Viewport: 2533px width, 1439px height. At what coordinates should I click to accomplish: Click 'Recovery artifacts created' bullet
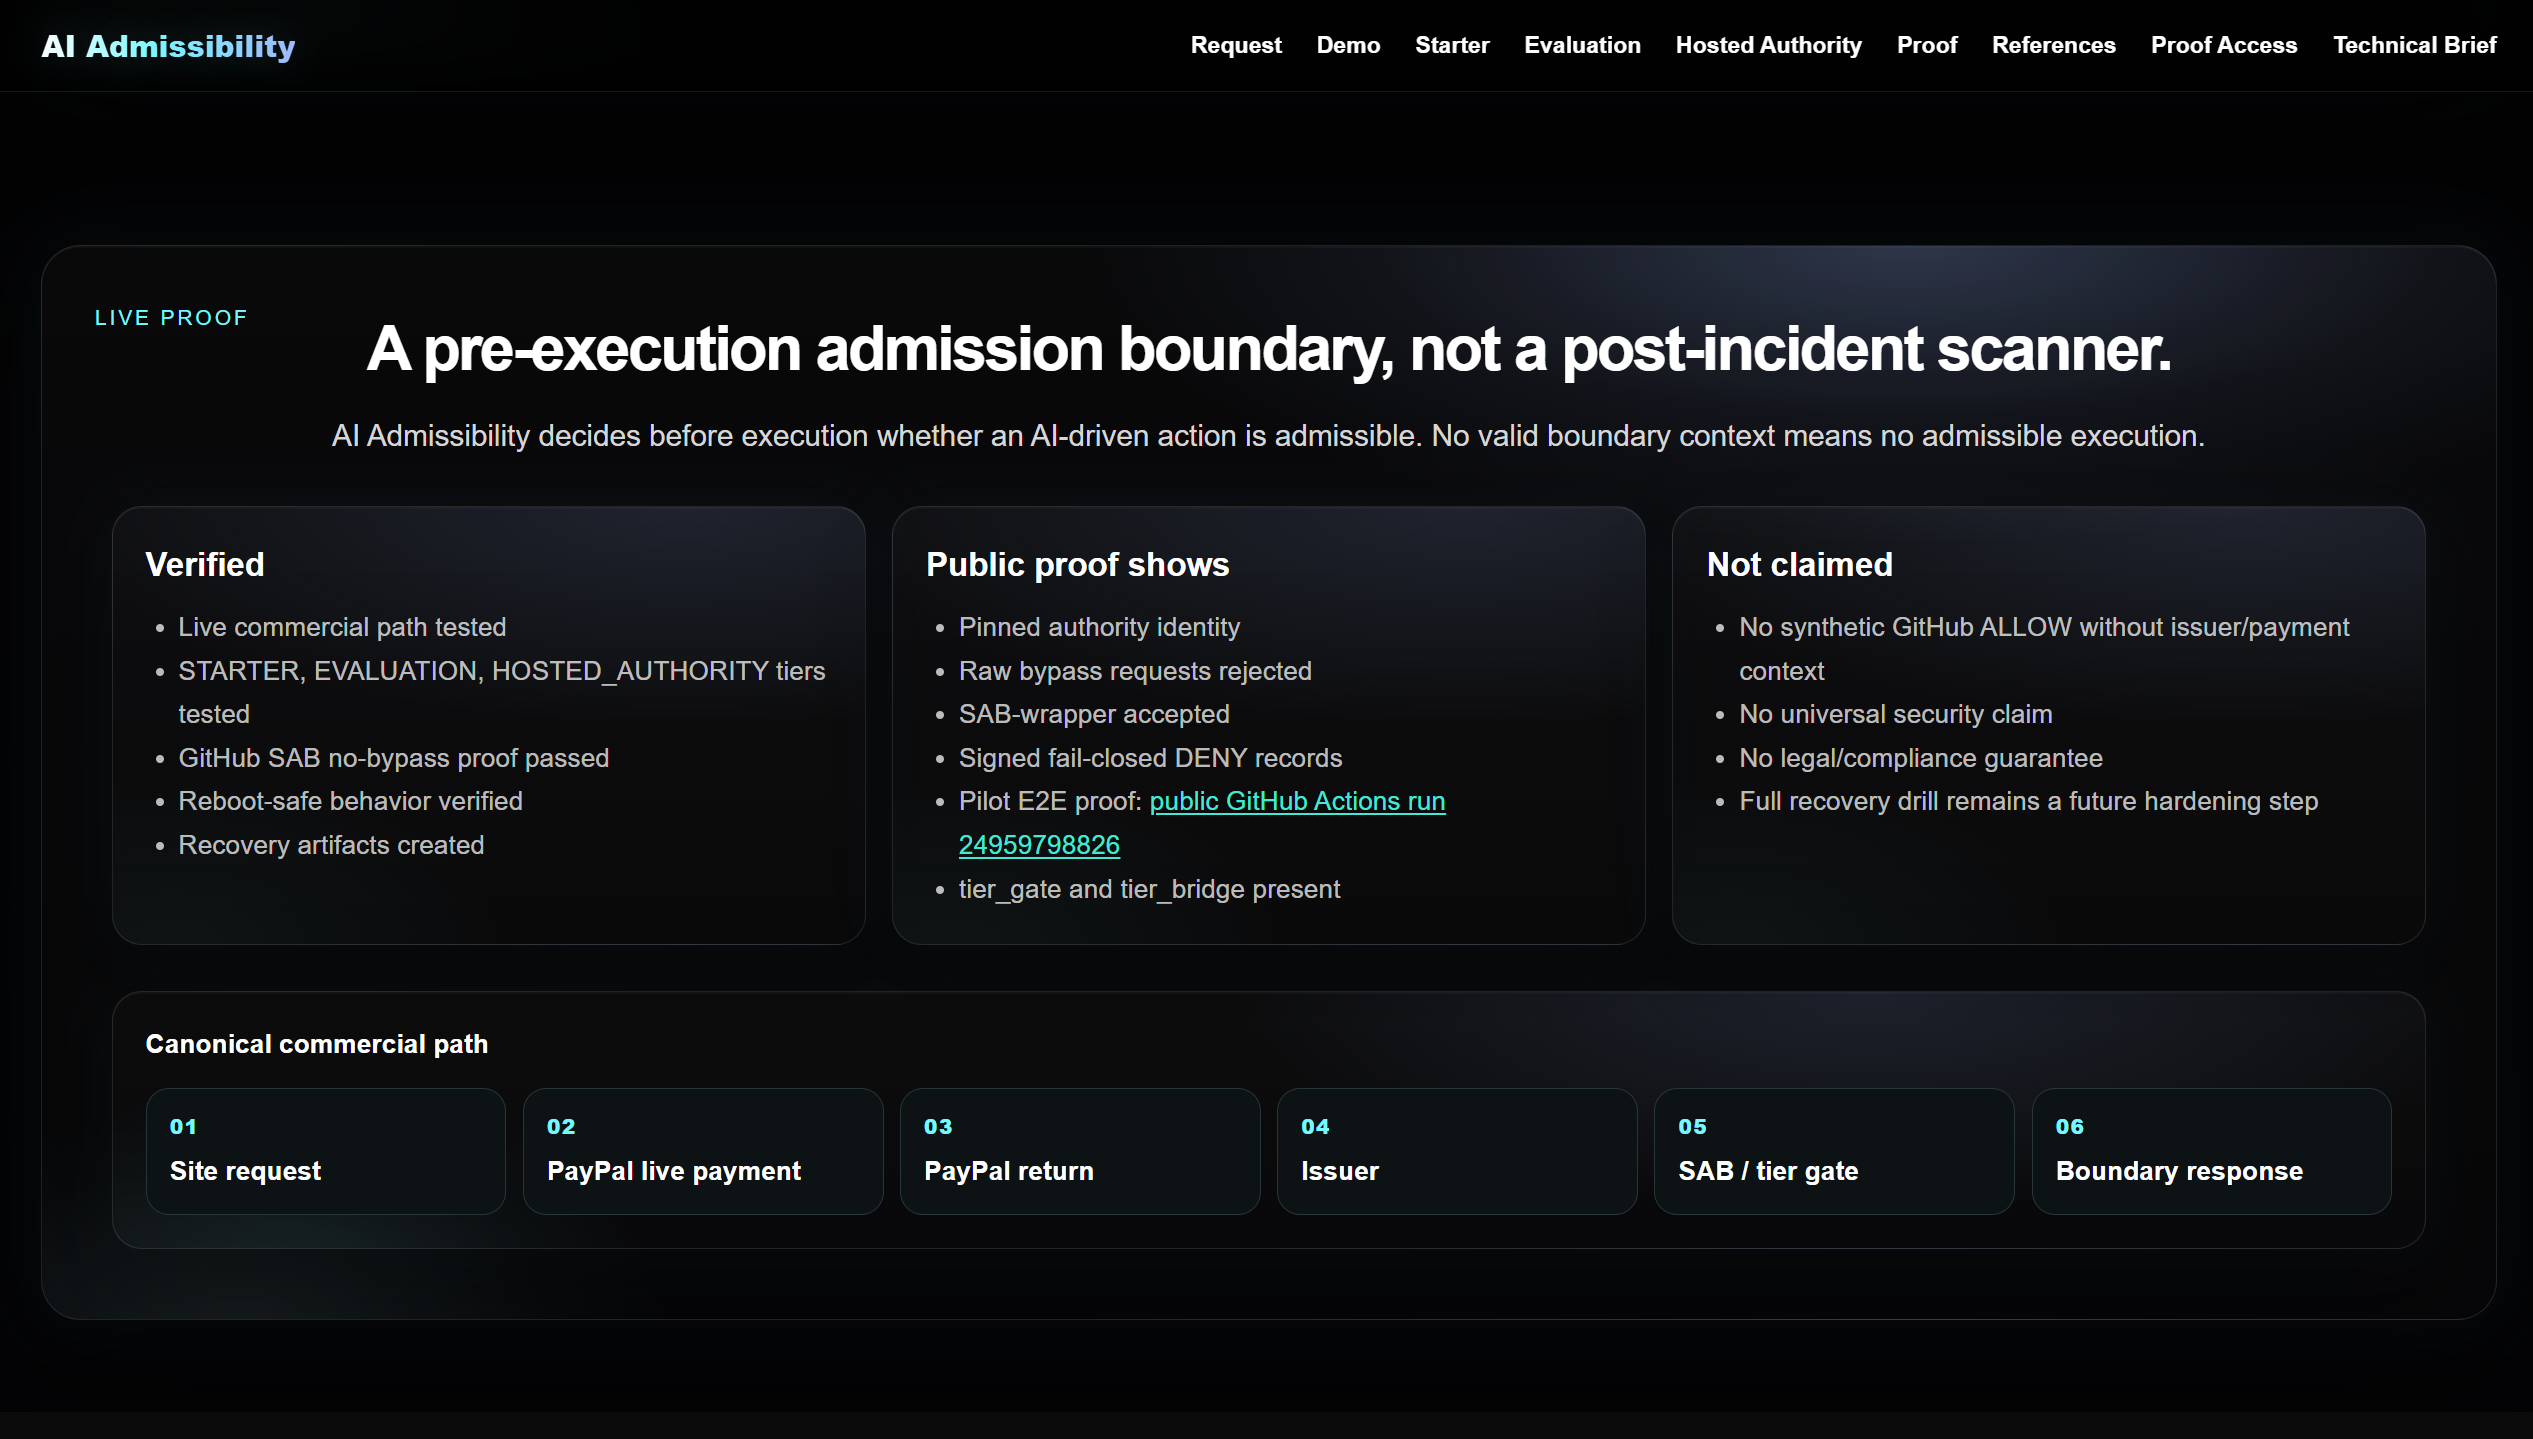coord(331,845)
